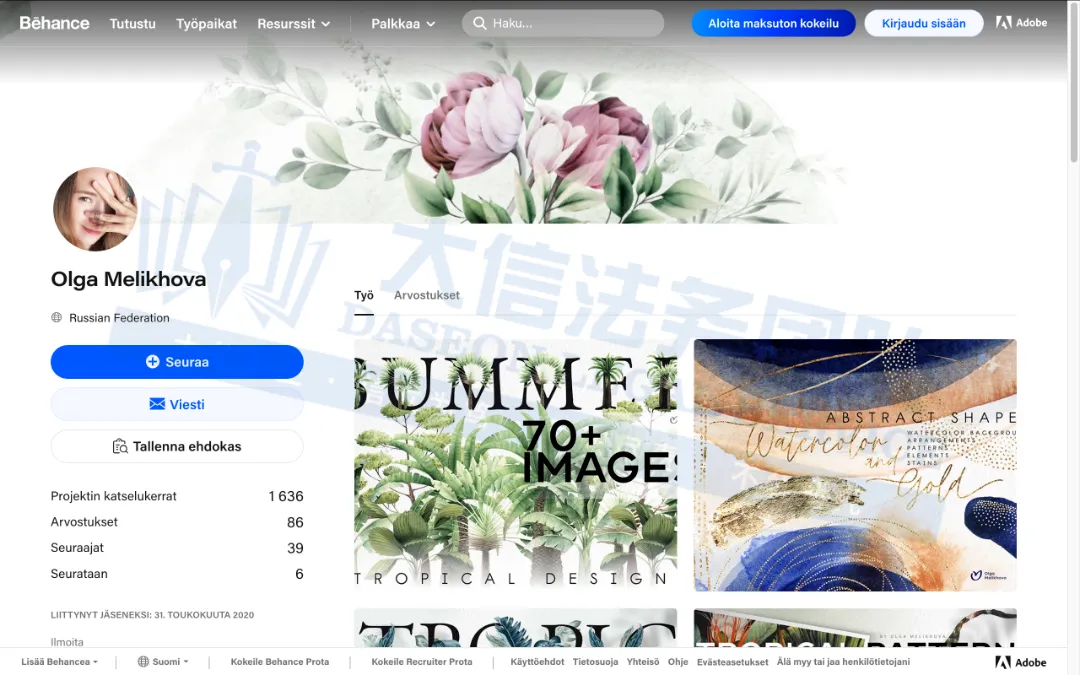The image size is (1080, 675).
Task: Click the search magnifier icon
Action: click(479, 23)
